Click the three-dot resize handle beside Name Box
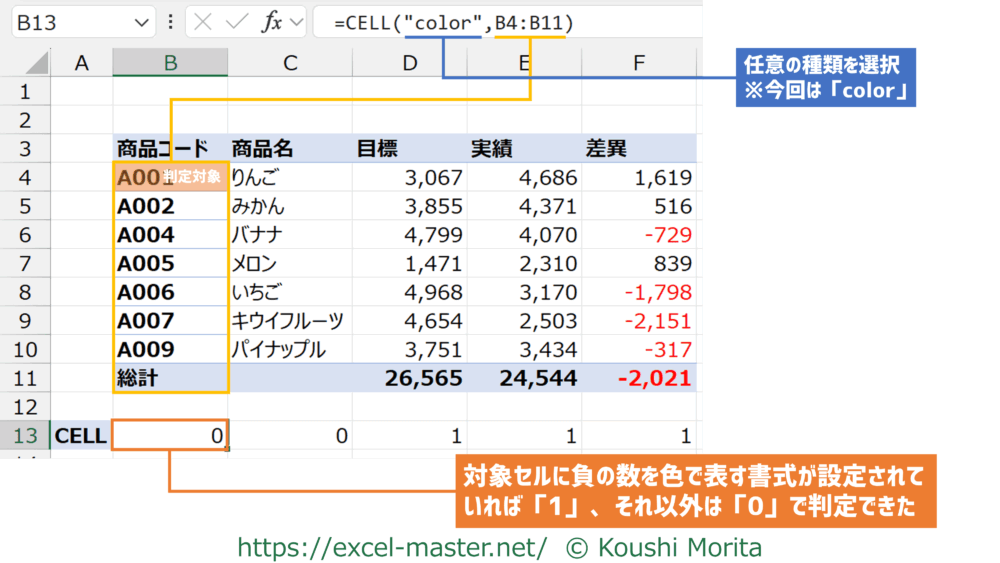The height and width of the screenshot is (563, 1000). (x=170, y=22)
